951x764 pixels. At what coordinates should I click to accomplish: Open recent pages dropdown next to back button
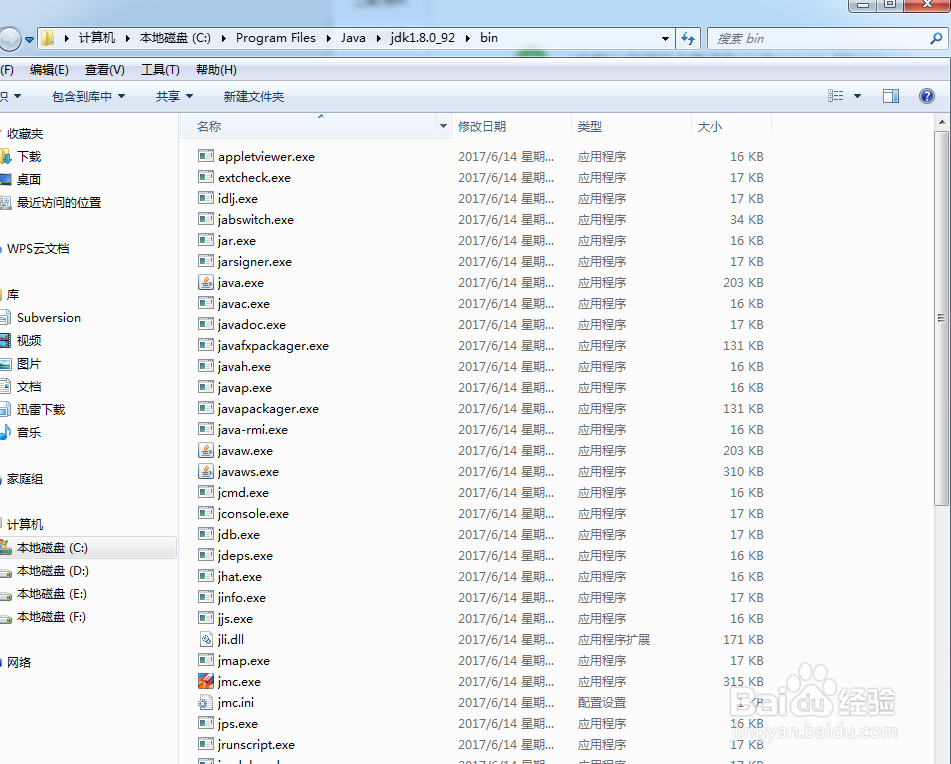click(29, 39)
